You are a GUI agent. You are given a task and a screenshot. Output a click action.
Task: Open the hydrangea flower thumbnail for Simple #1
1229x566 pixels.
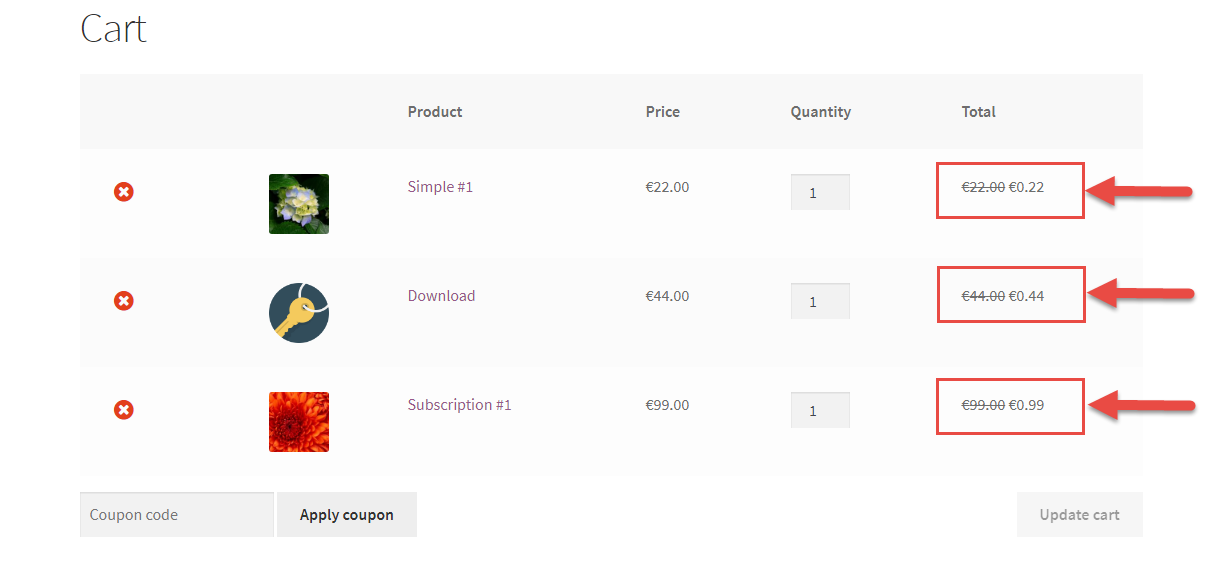(x=299, y=204)
